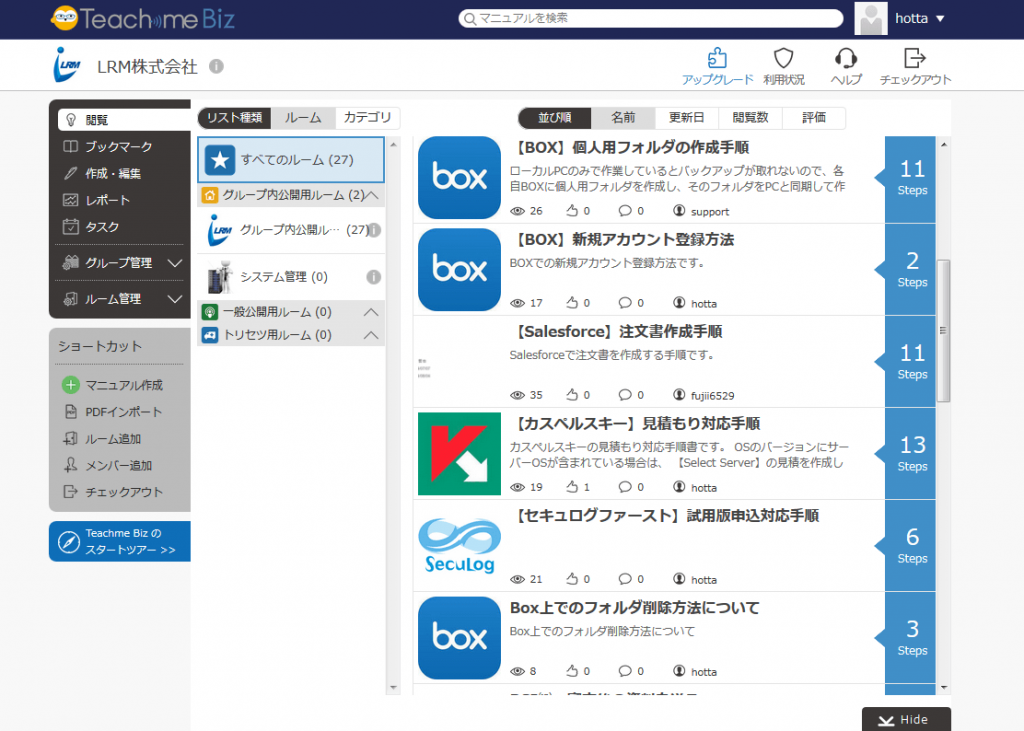Select the リスト種類 tab
Image resolution: width=1024 pixels, height=731 pixels.
[234, 118]
